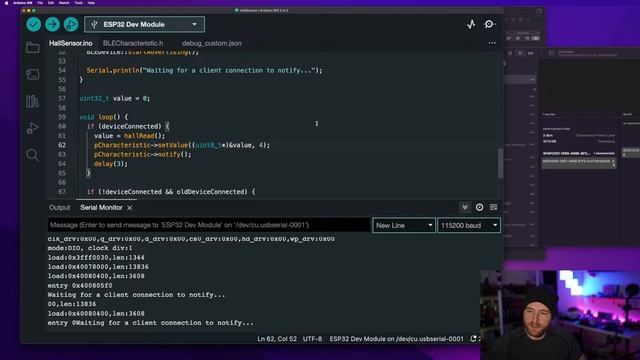This screenshot has width=640, height=360.
Task: Open the File menu
Action: [40, 3]
